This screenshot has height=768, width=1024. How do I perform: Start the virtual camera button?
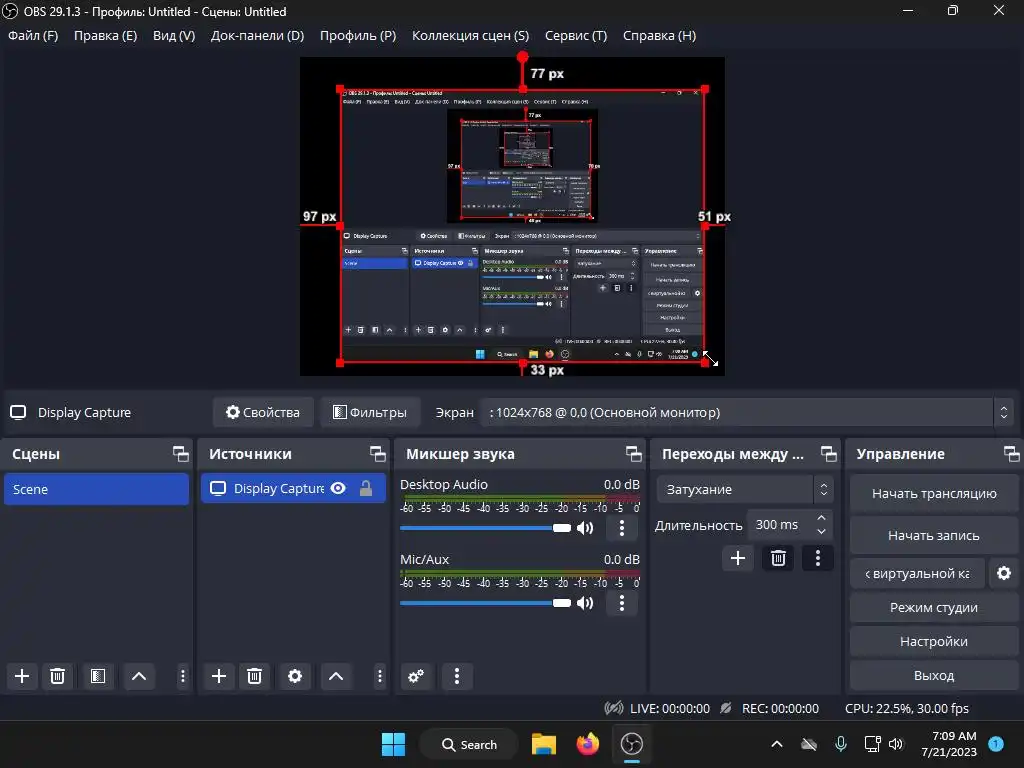click(x=917, y=573)
